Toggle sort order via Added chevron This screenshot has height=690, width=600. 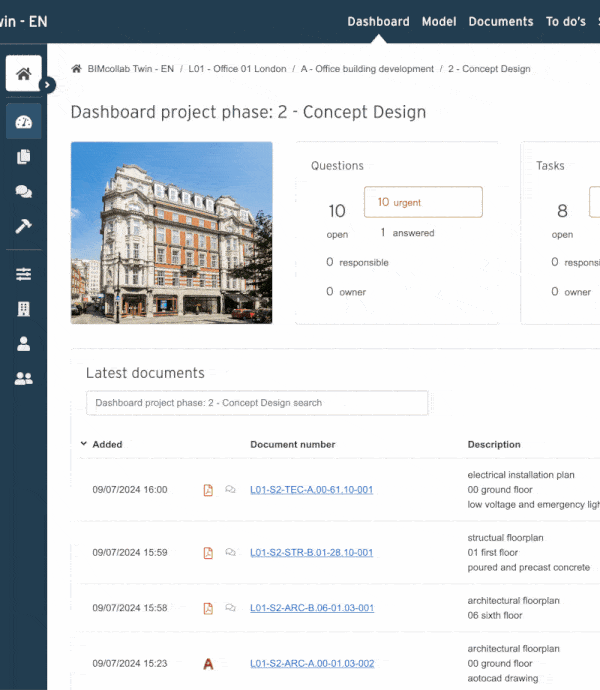pyautogui.click(x=84, y=444)
